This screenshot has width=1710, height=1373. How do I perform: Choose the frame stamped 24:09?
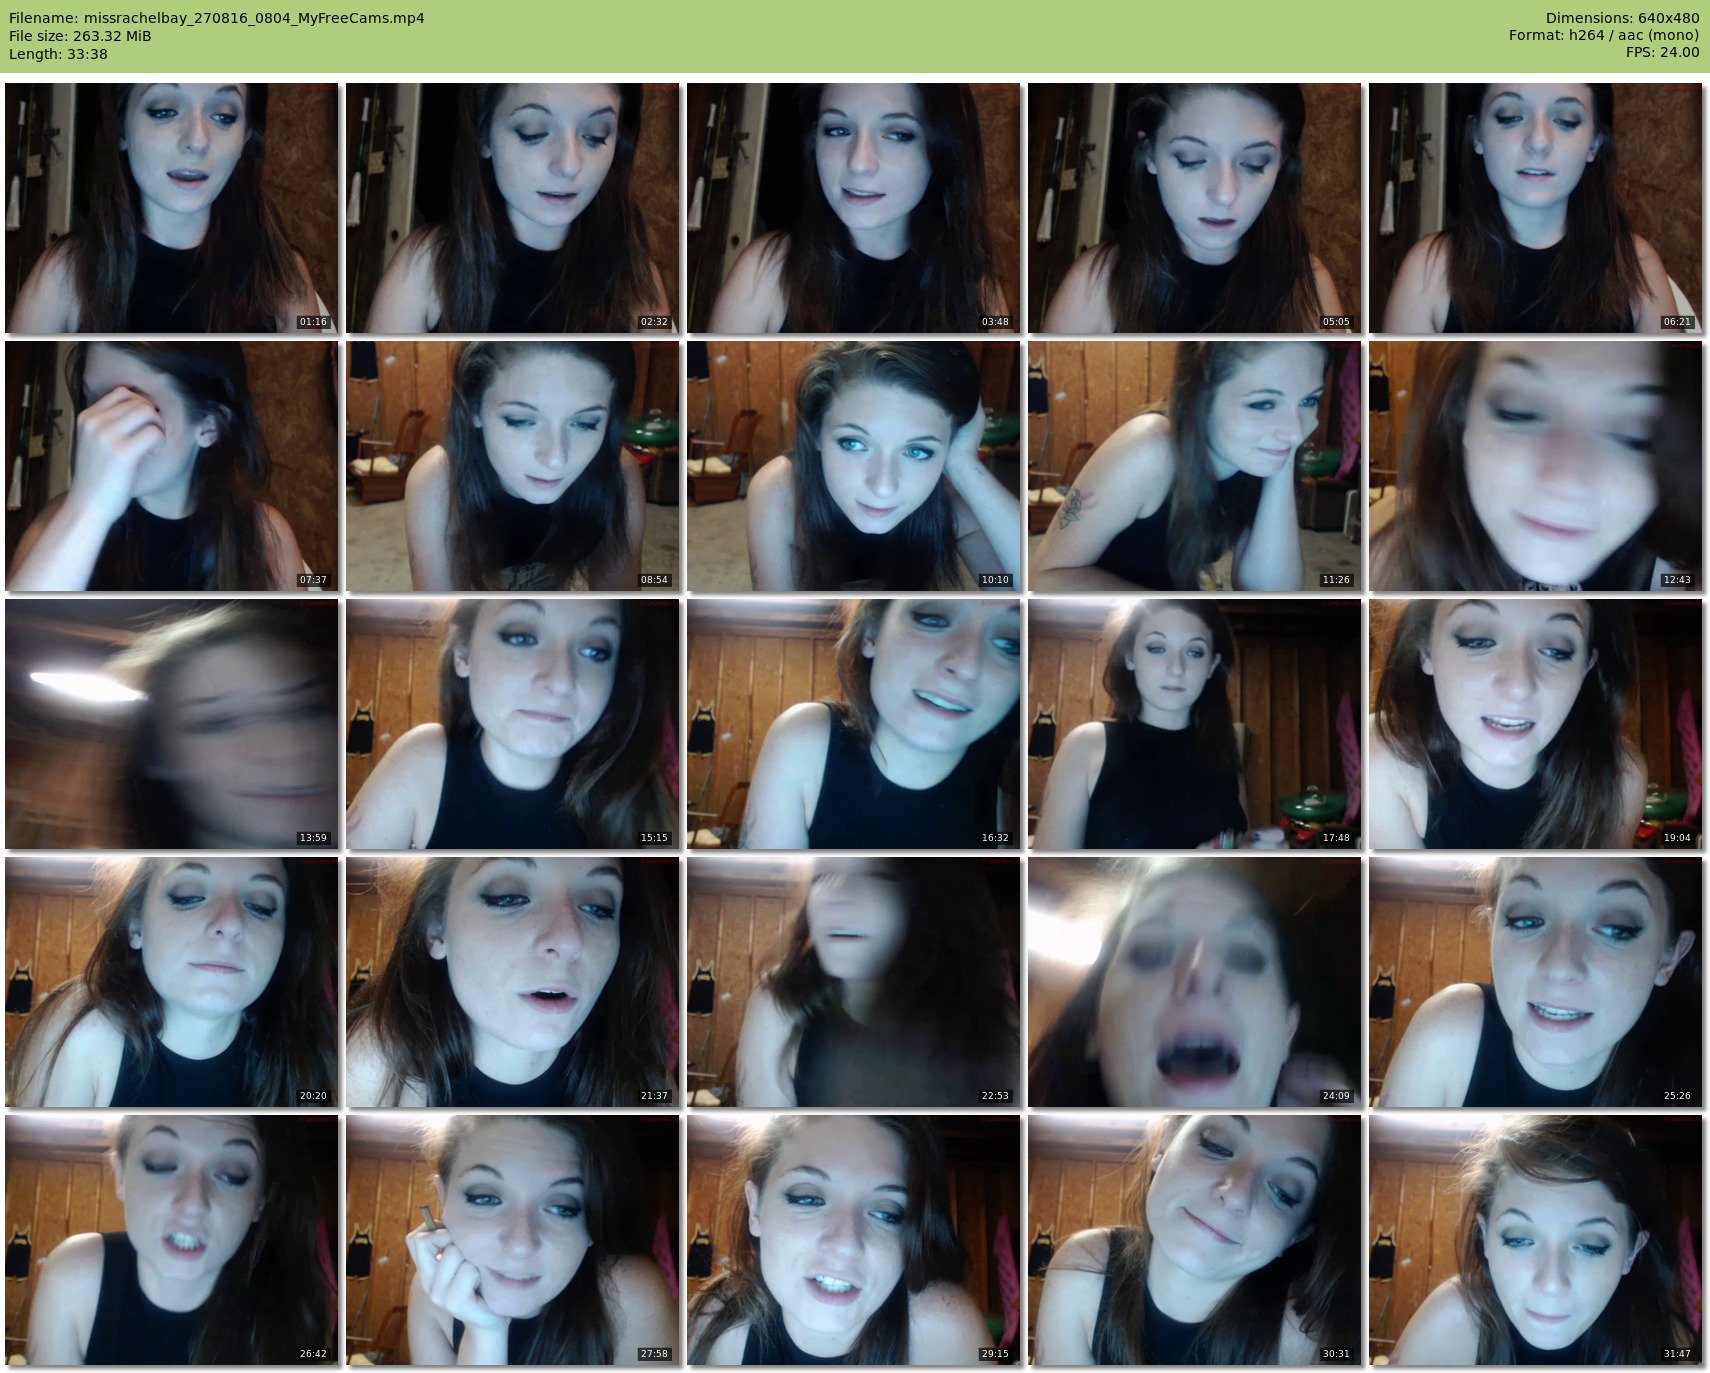1194,982
